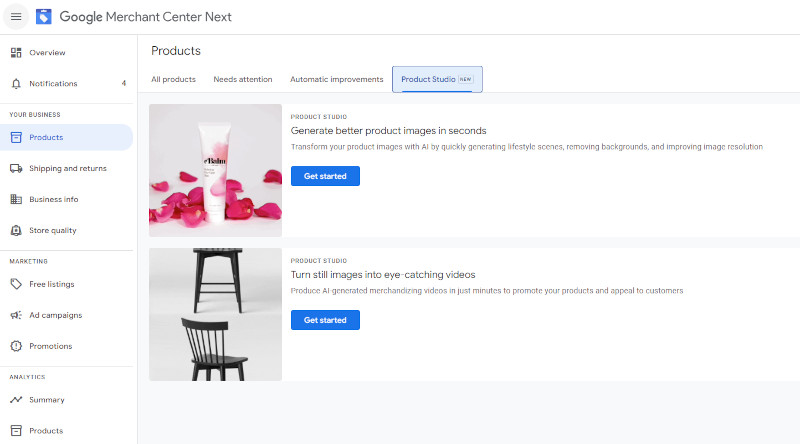Click the Google Merchant Center logo

point(44,17)
